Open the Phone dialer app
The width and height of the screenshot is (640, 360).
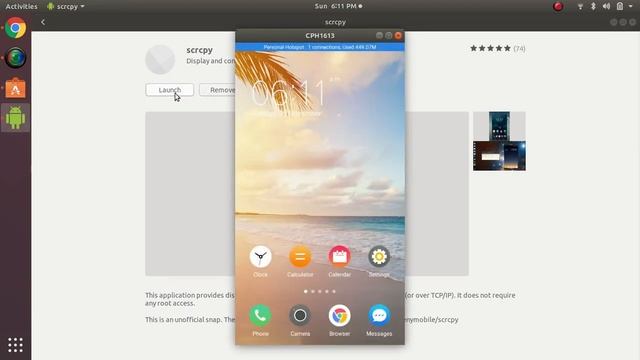260,316
